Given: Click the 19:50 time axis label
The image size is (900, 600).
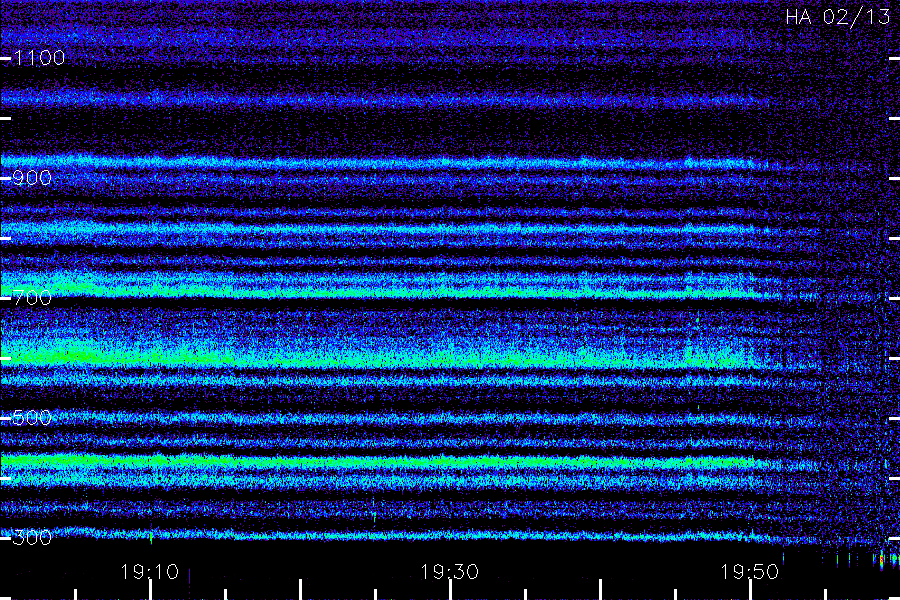Looking at the screenshot, I should click(x=750, y=572).
